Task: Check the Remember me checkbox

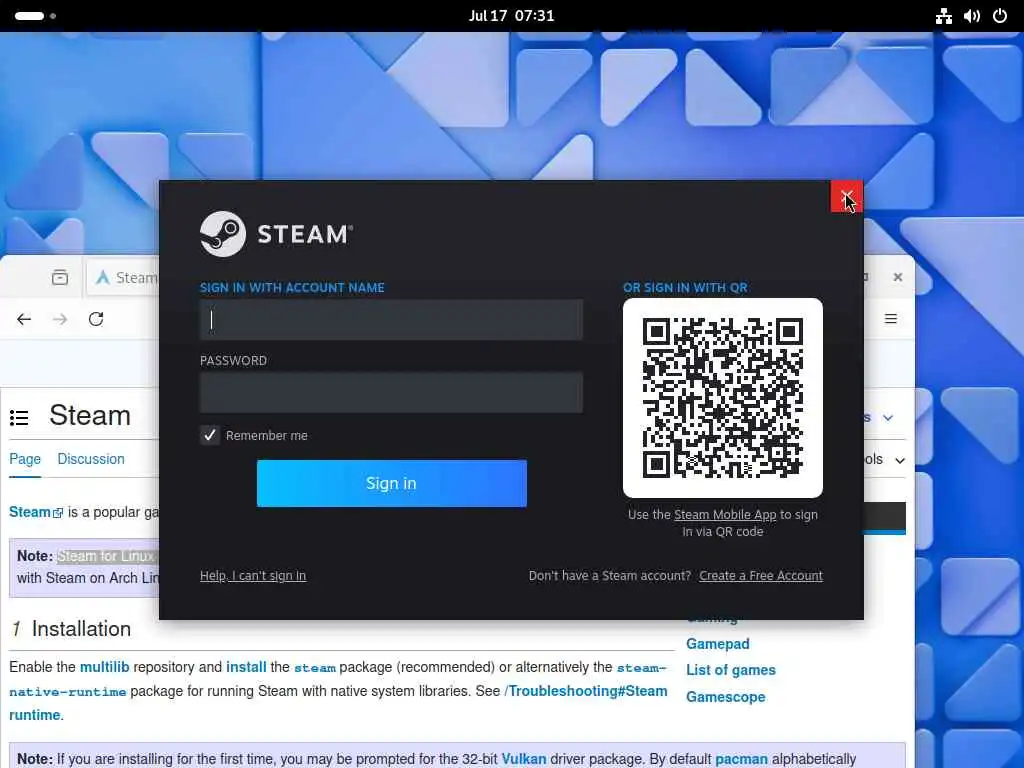Action: pyautogui.click(x=210, y=435)
